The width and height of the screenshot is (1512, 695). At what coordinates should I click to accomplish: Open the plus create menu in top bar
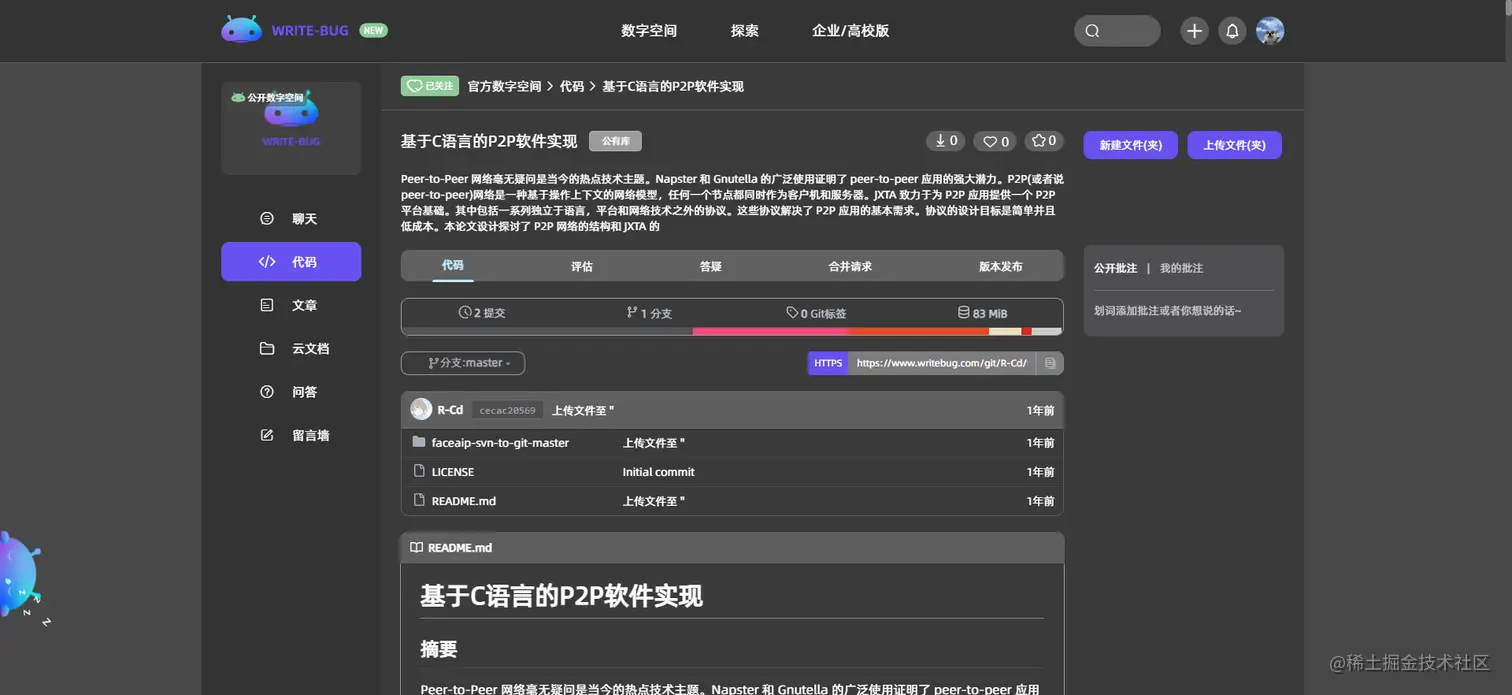pyautogui.click(x=1194, y=31)
